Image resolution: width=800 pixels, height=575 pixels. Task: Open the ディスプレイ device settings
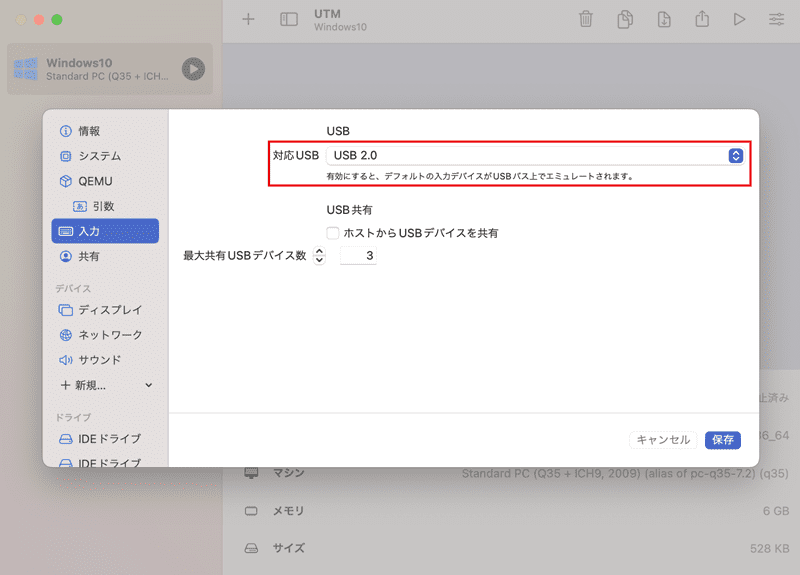tap(105, 310)
